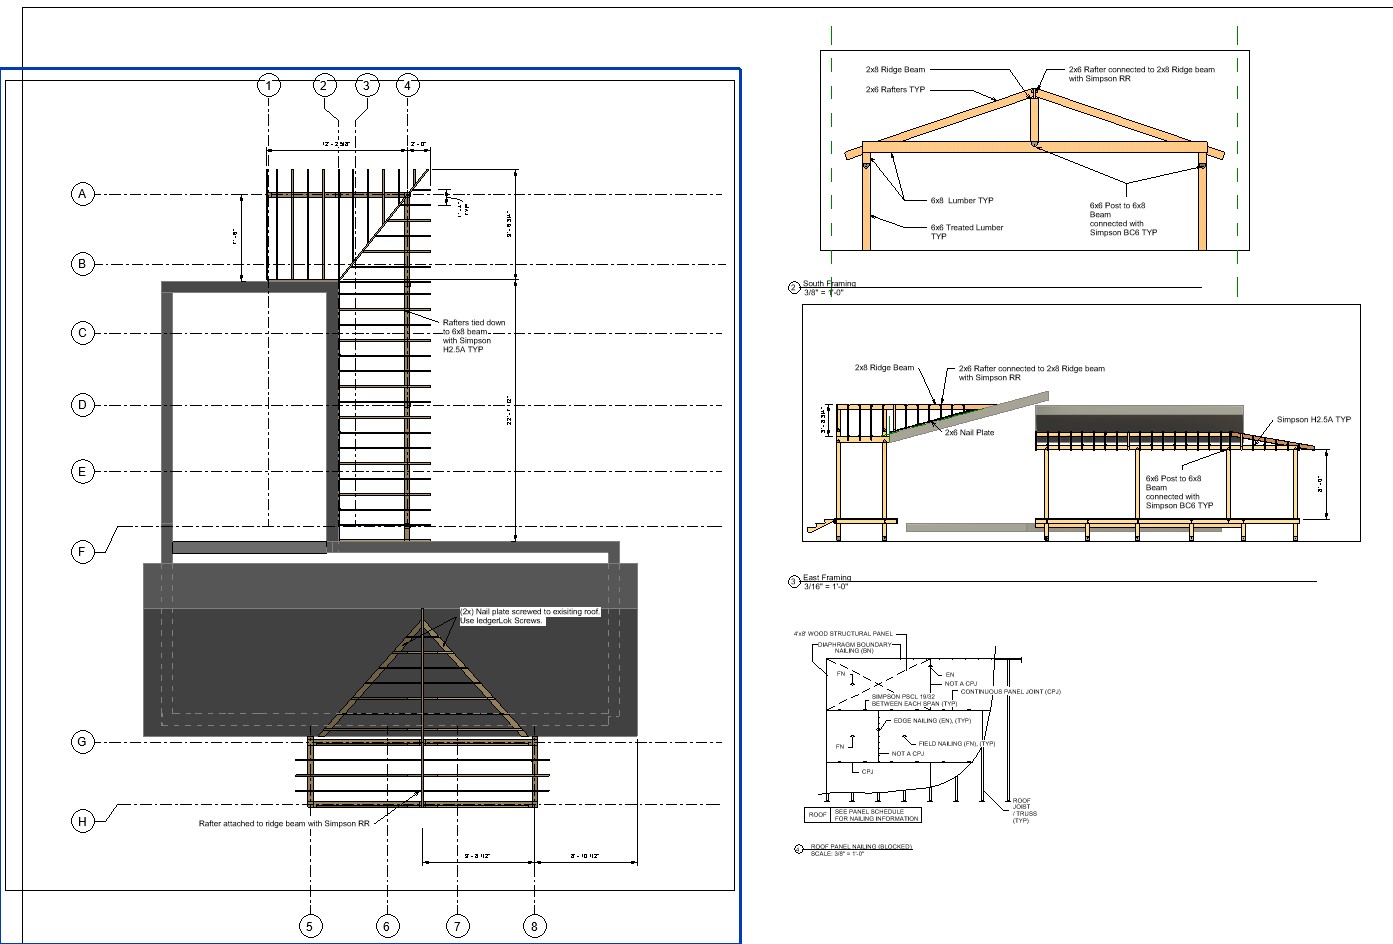Click the South Framing view number bubble

pos(794,288)
